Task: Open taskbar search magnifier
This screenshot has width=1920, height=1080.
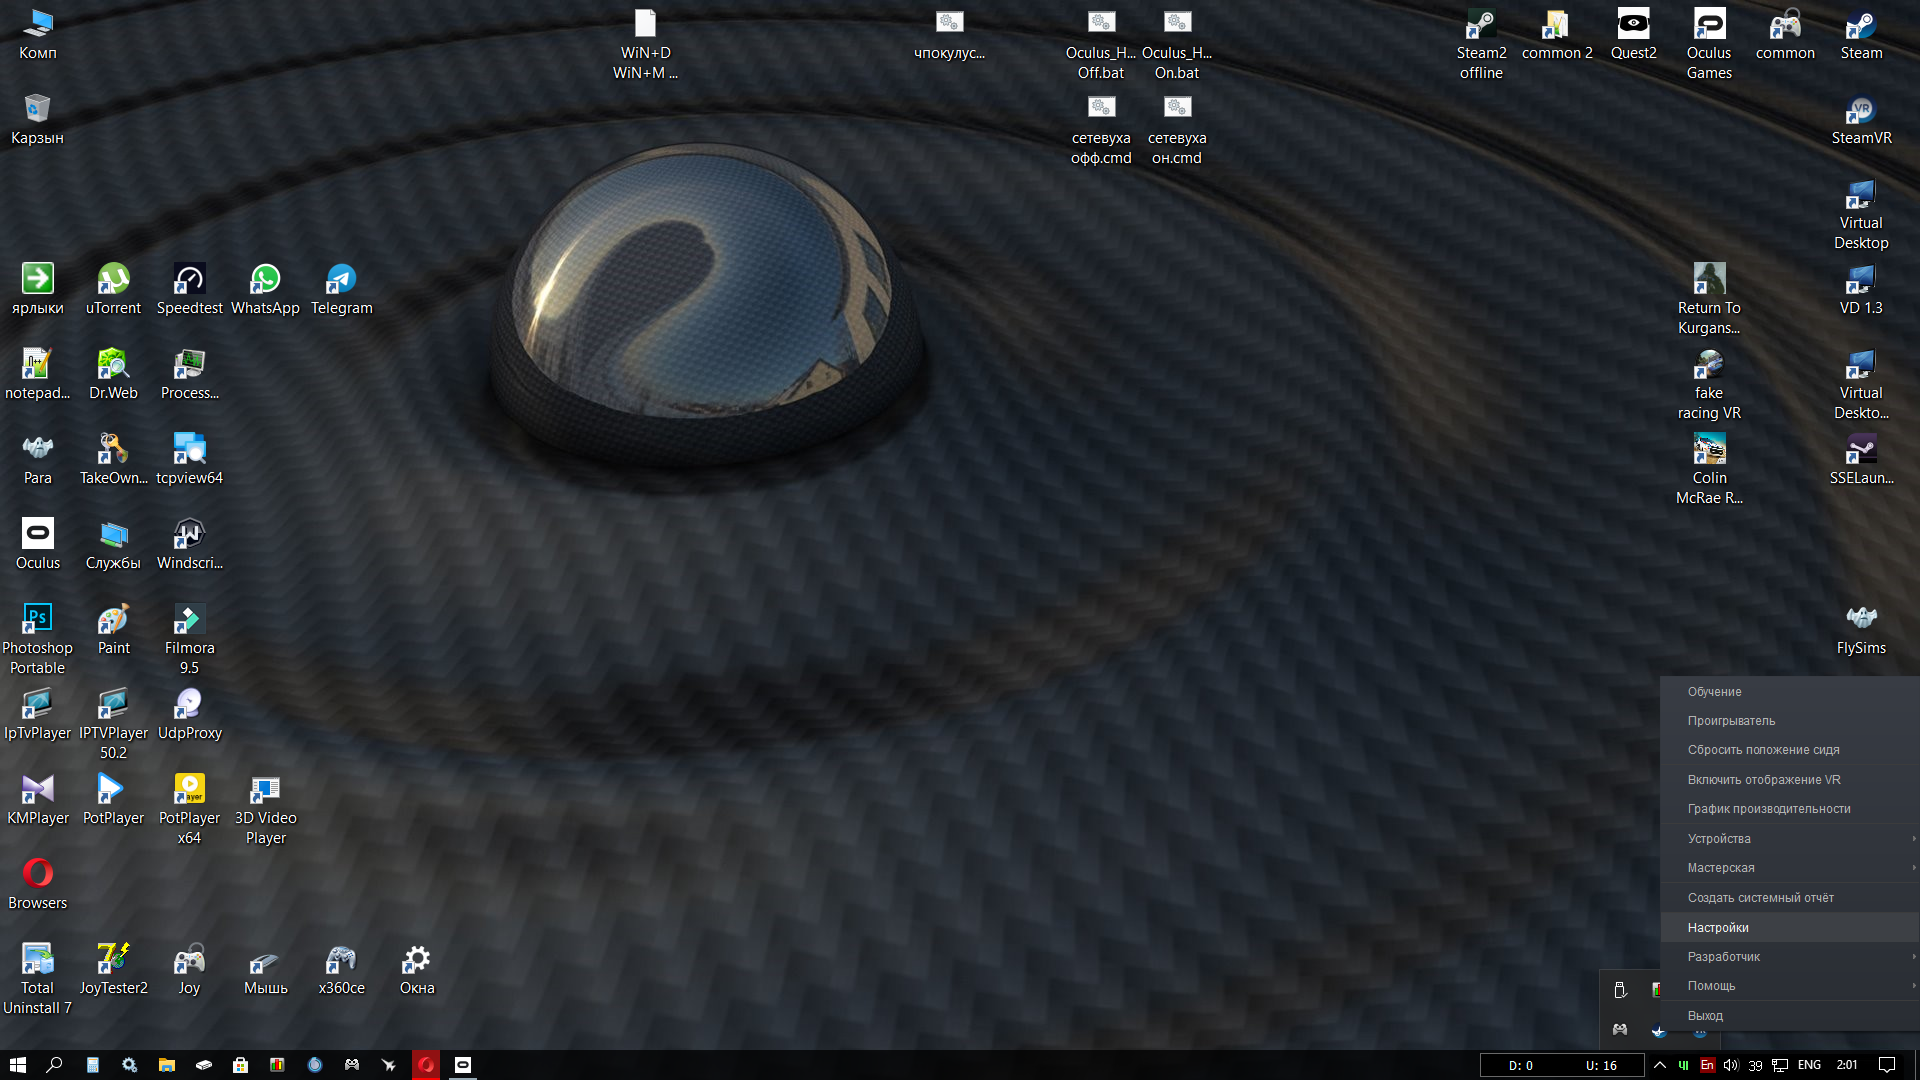Action: [55, 1065]
